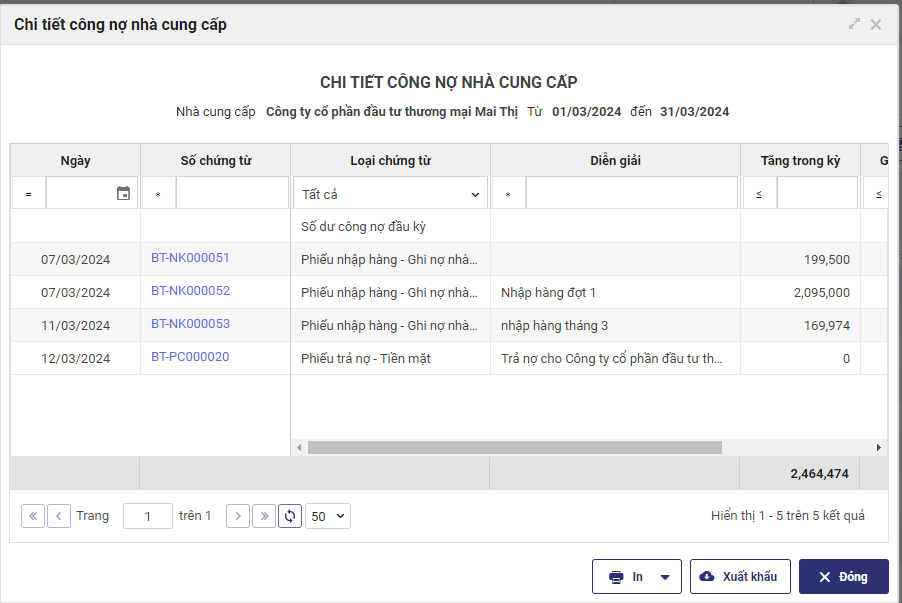This screenshot has width=902, height=603.
Task: Open voucher BT-NK000051
Action: tap(190, 258)
